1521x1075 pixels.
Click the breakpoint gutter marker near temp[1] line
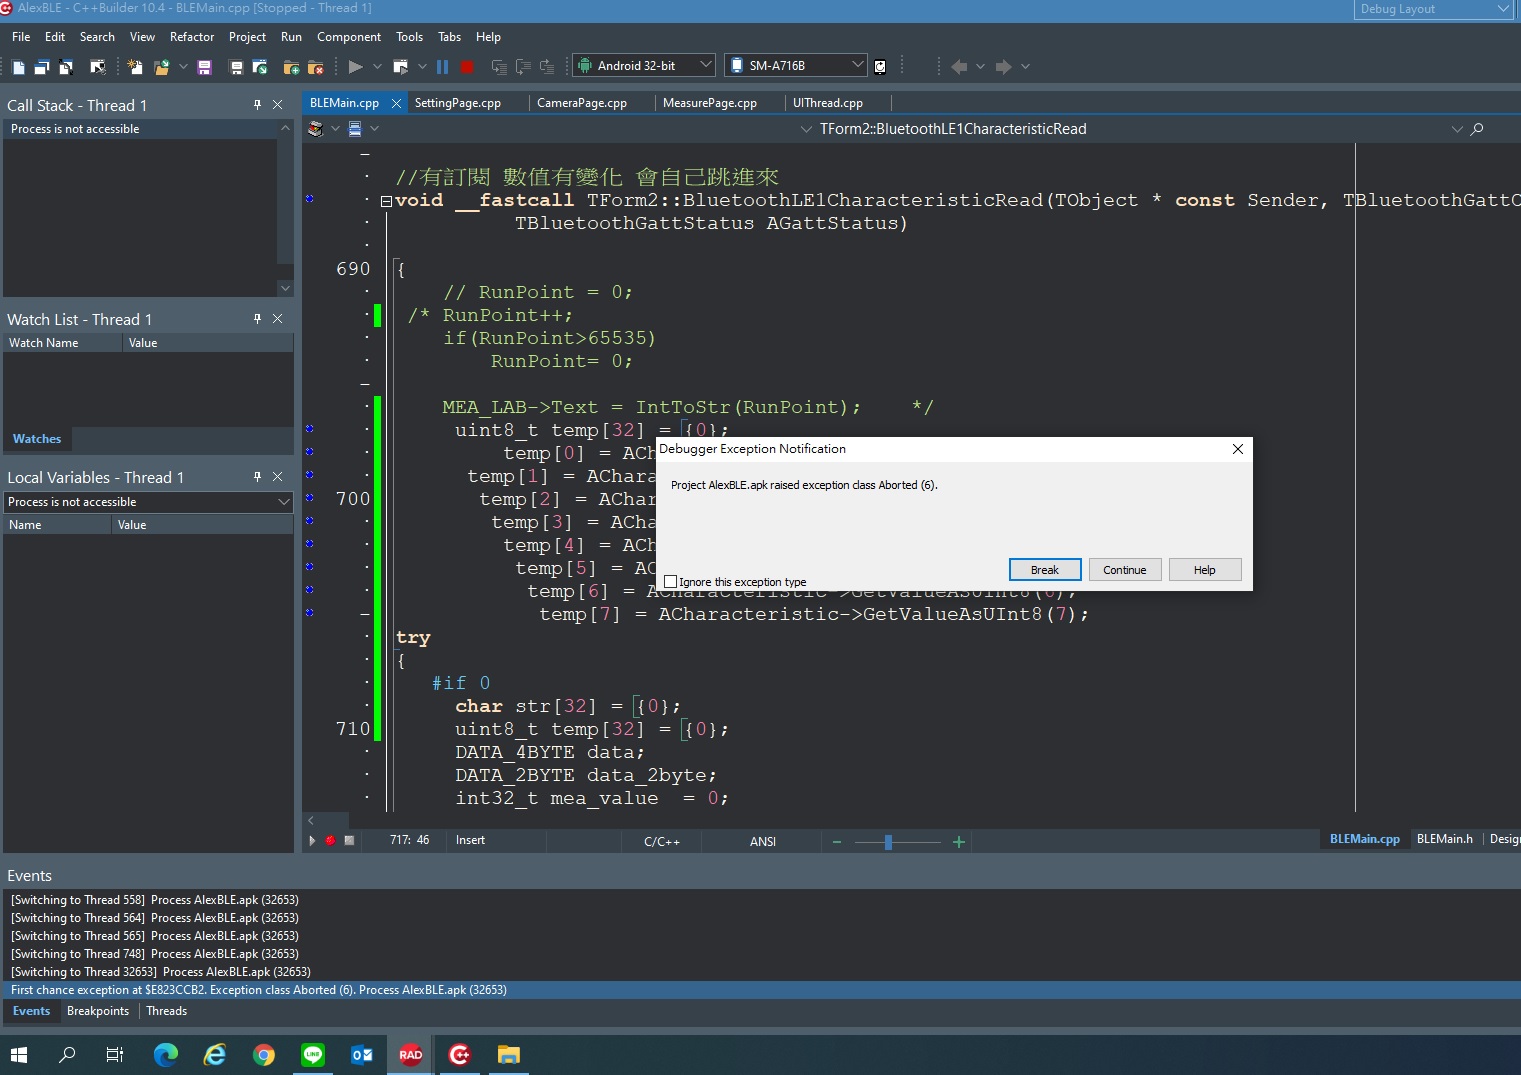(309, 476)
